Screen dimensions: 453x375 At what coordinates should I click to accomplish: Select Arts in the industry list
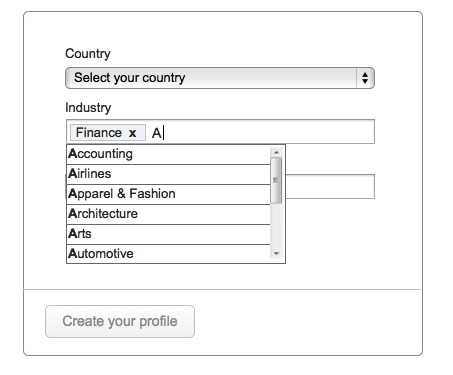point(168,234)
